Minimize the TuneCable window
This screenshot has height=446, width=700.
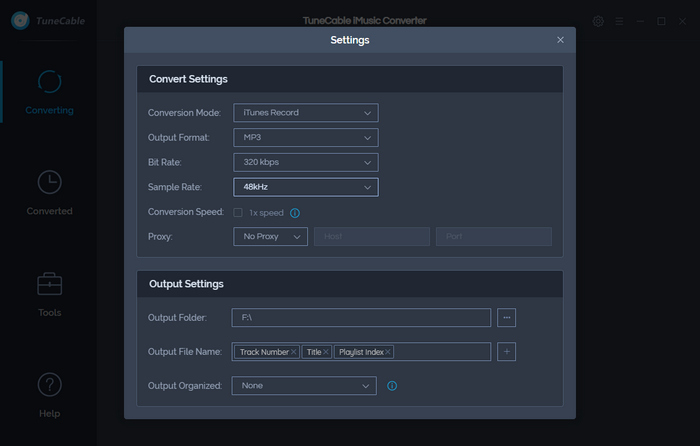click(640, 21)
